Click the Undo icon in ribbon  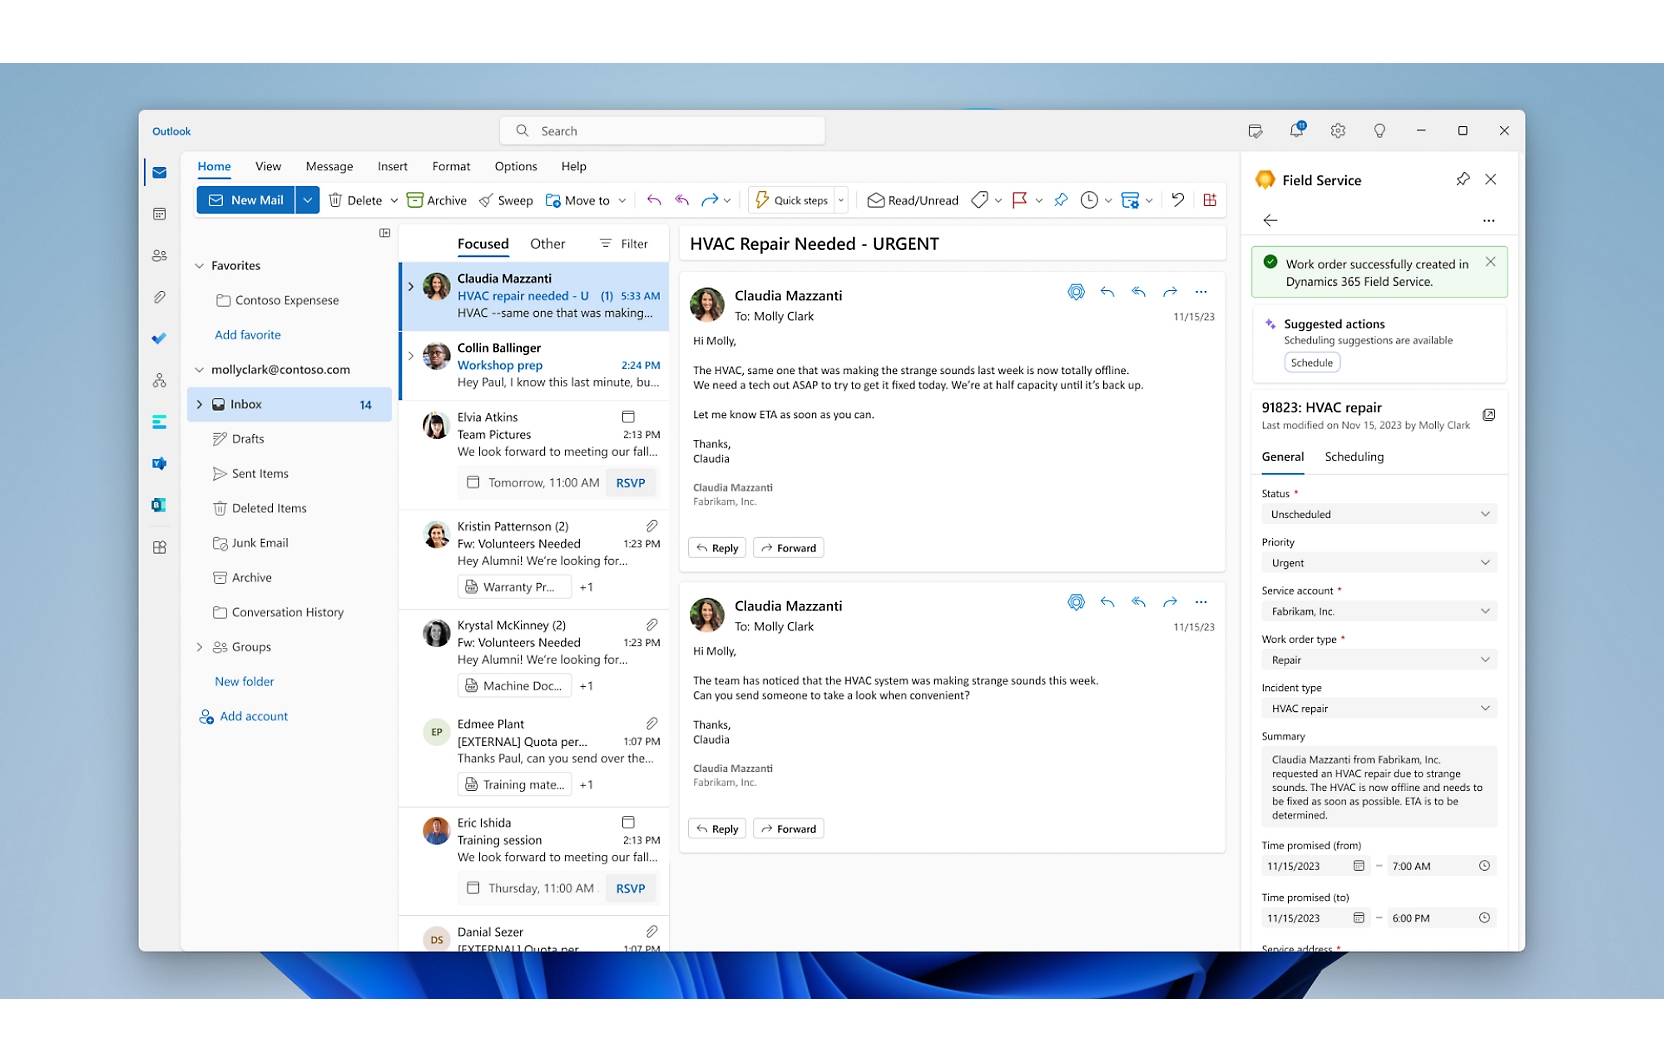pos(1178,200)
